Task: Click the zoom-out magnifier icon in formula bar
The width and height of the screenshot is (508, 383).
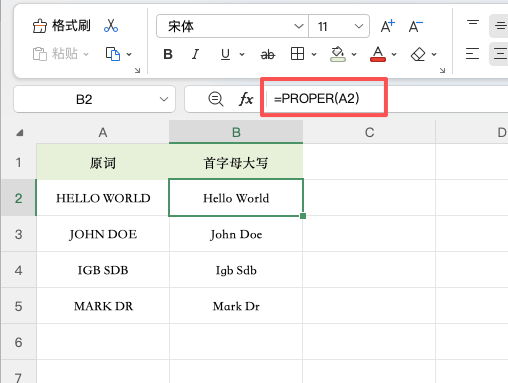Action: pos(216,99)
